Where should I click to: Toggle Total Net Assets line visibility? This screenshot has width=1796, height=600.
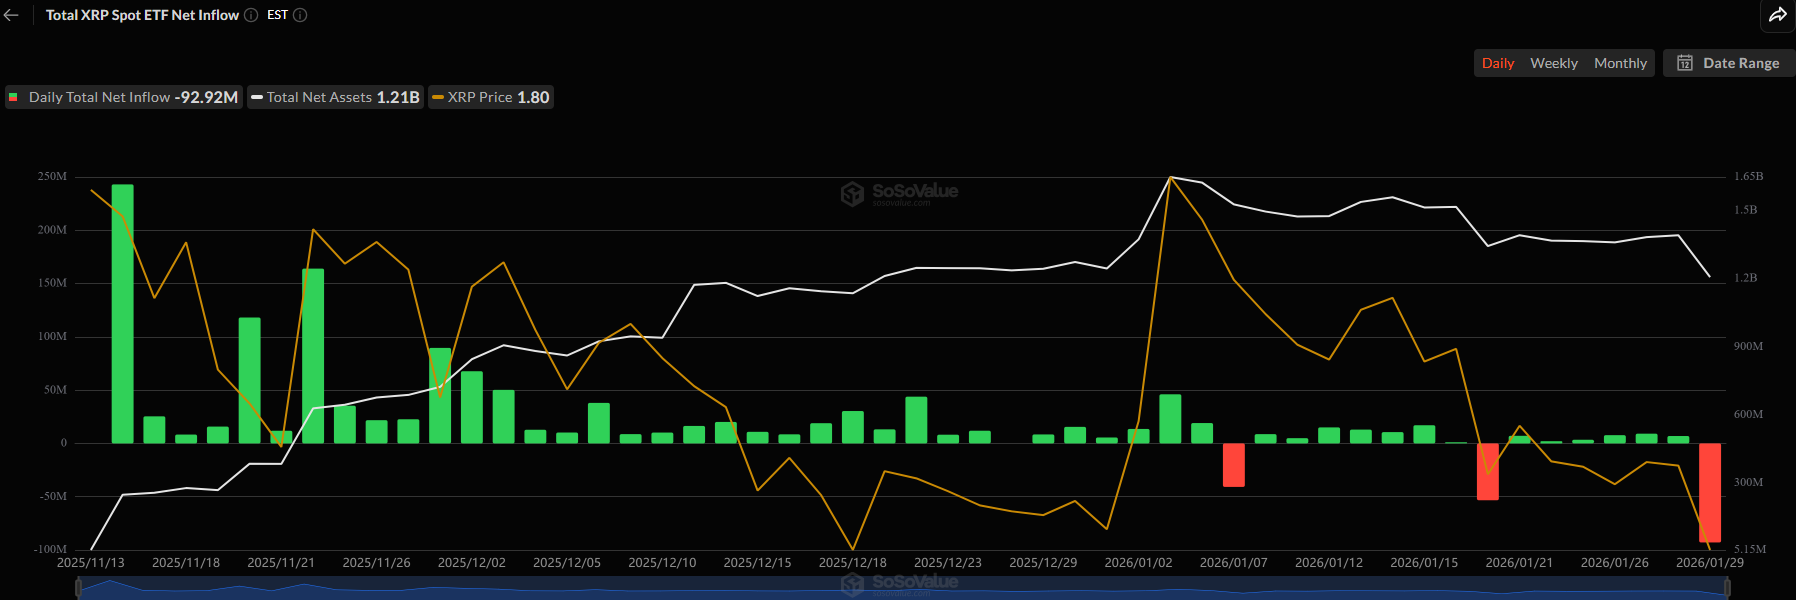coord(335,97)
